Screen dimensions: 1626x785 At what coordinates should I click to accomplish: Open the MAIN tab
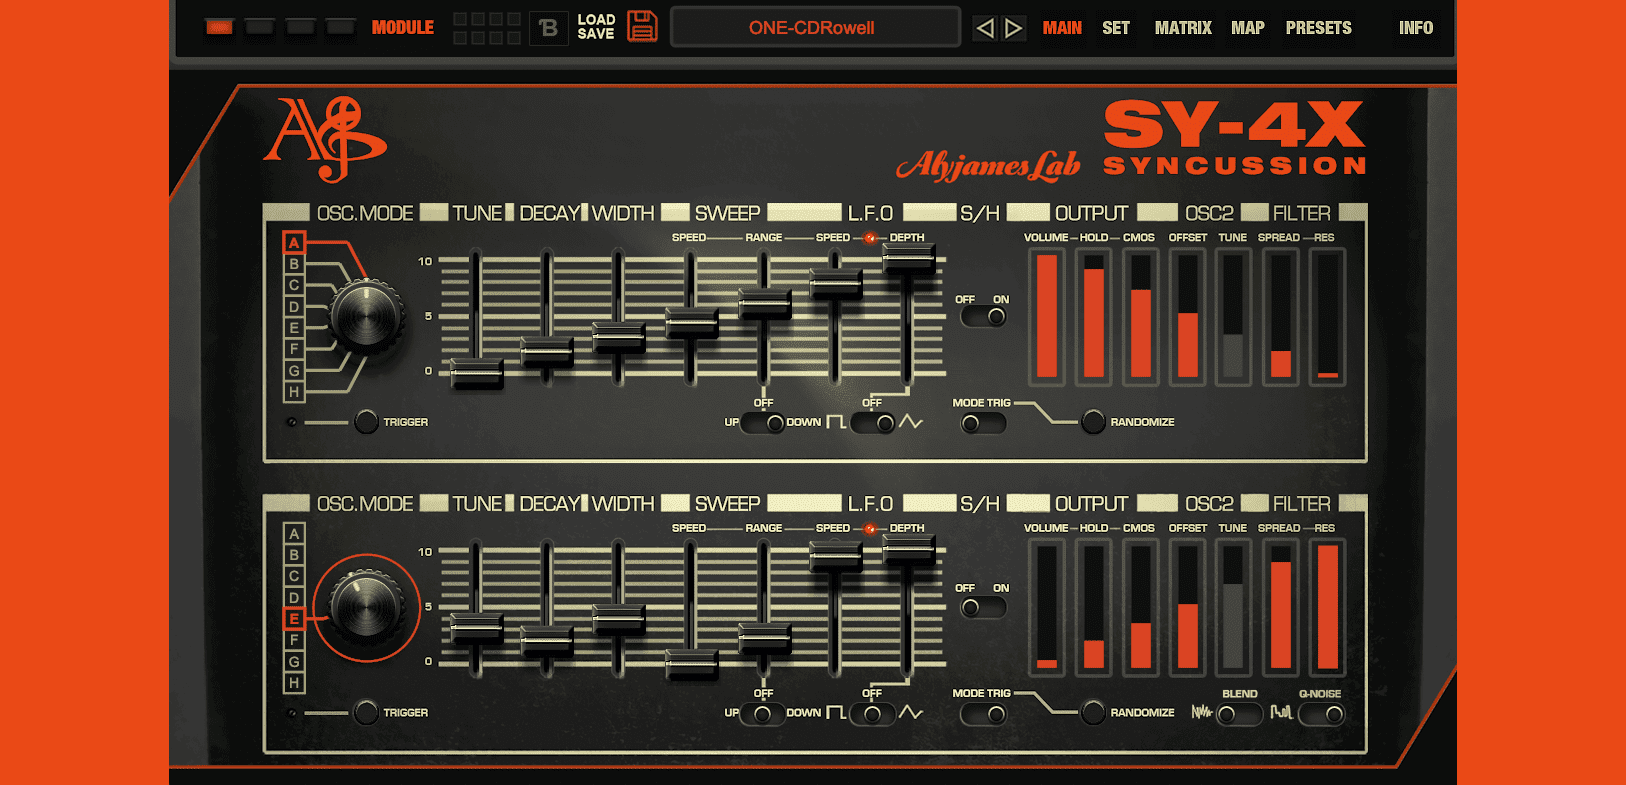tap(1062, 28)
